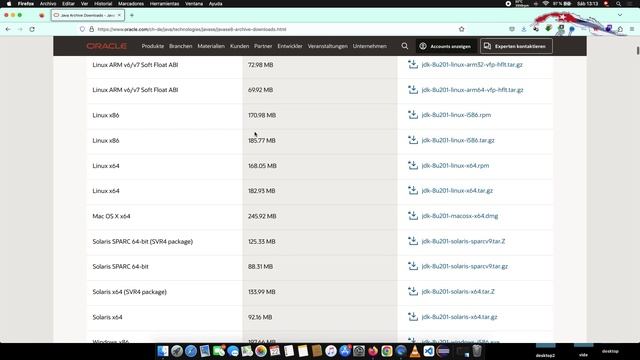This screenshot has width=640, height=360.
Task: Open Finder from the Dock
Action: point(163,351)
